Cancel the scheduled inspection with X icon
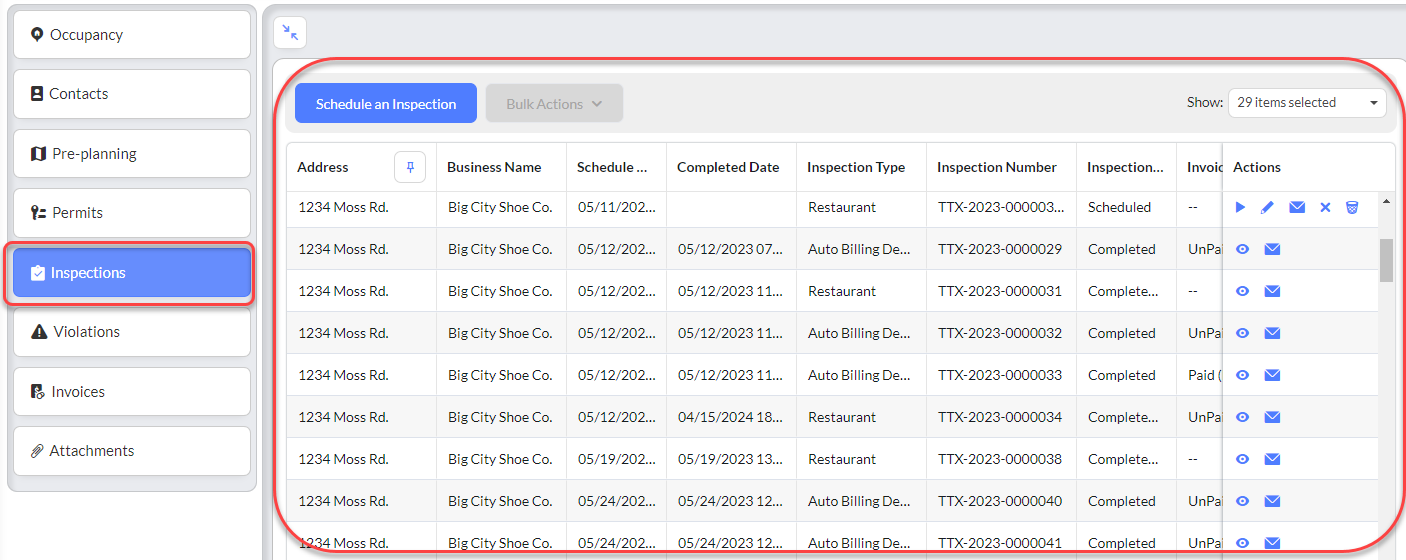Screen dimensions: 1406x560 tap(1325, 207)
